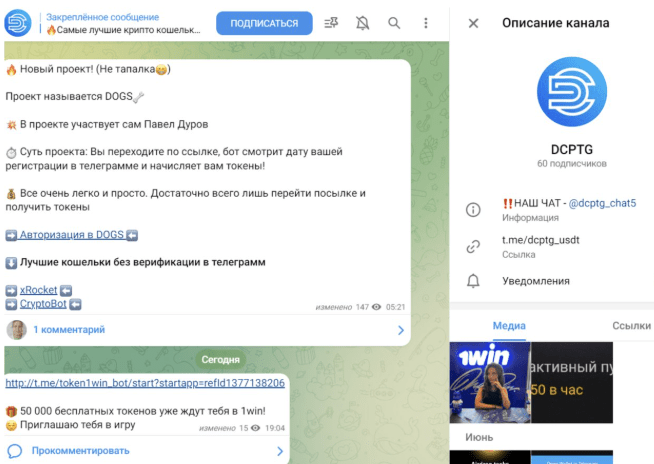Click the comment bubble icon beside Прокомментировать

click(17, 451)
